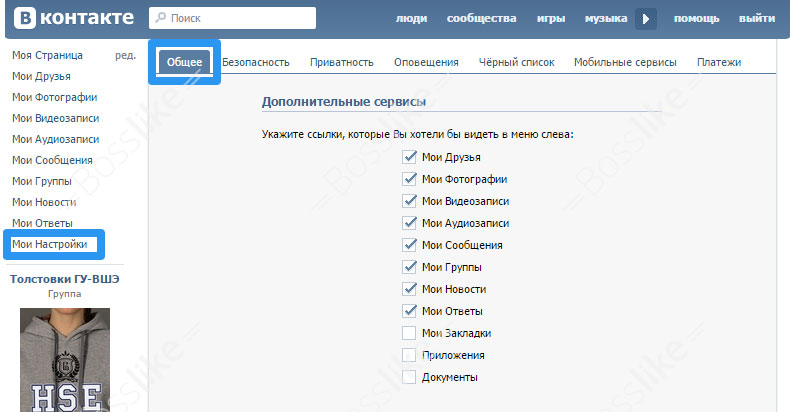This screenshot has width=790, height=412.
Task: Open Мои Сообщения in left menu
Action: coord(52,160)
